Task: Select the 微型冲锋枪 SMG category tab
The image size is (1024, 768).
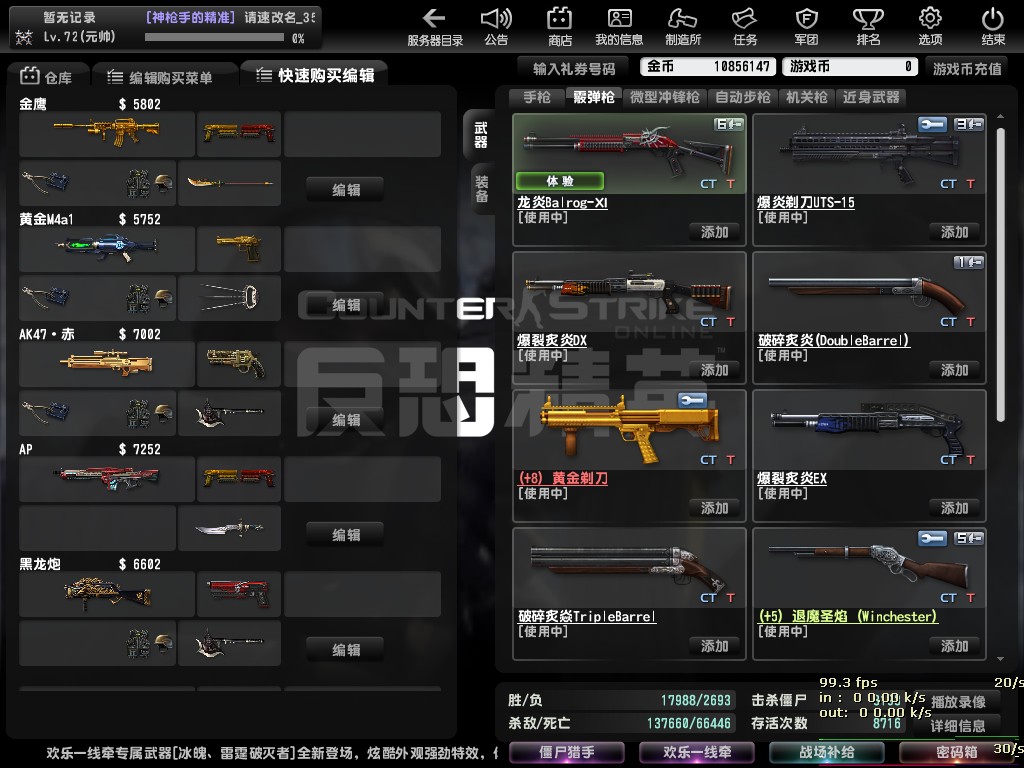Action: (x=665, y=97)
